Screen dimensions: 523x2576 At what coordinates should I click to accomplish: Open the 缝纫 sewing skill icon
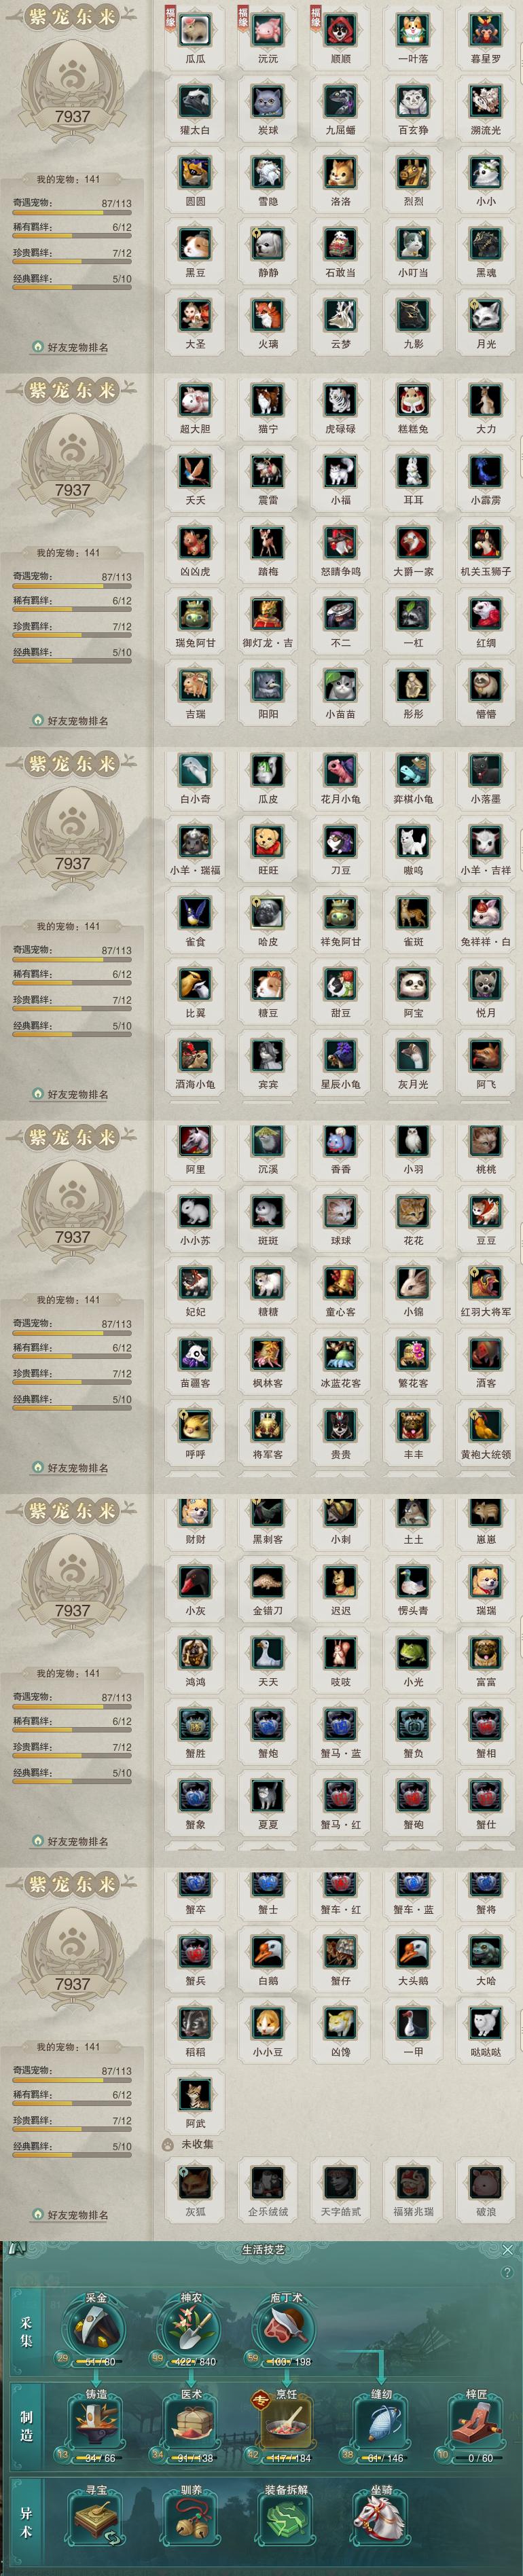click(381, 2422)
